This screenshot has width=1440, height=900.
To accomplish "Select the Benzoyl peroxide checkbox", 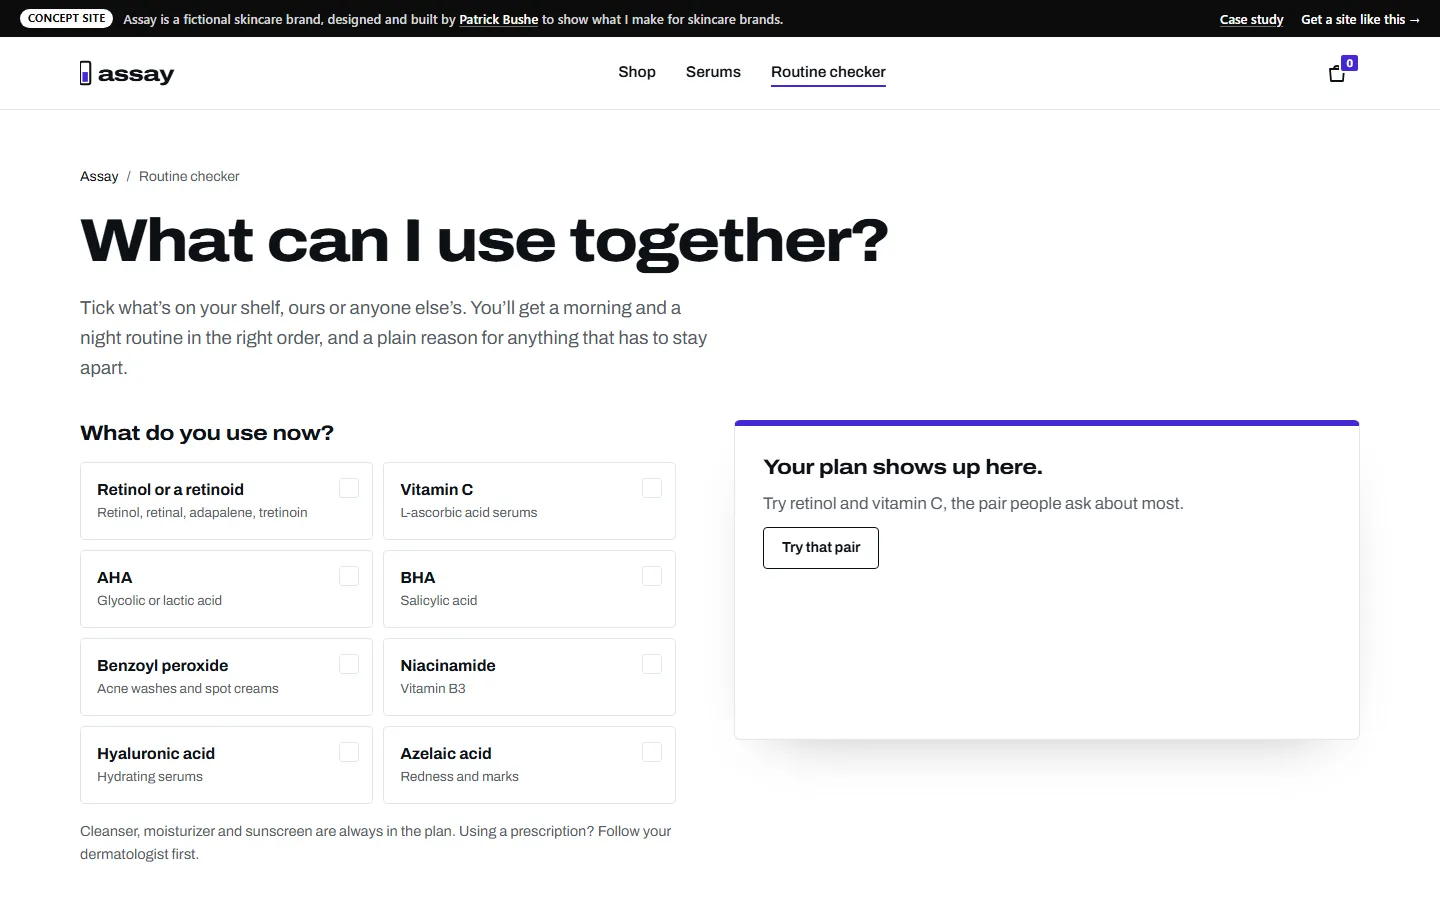I will point(349,664).
